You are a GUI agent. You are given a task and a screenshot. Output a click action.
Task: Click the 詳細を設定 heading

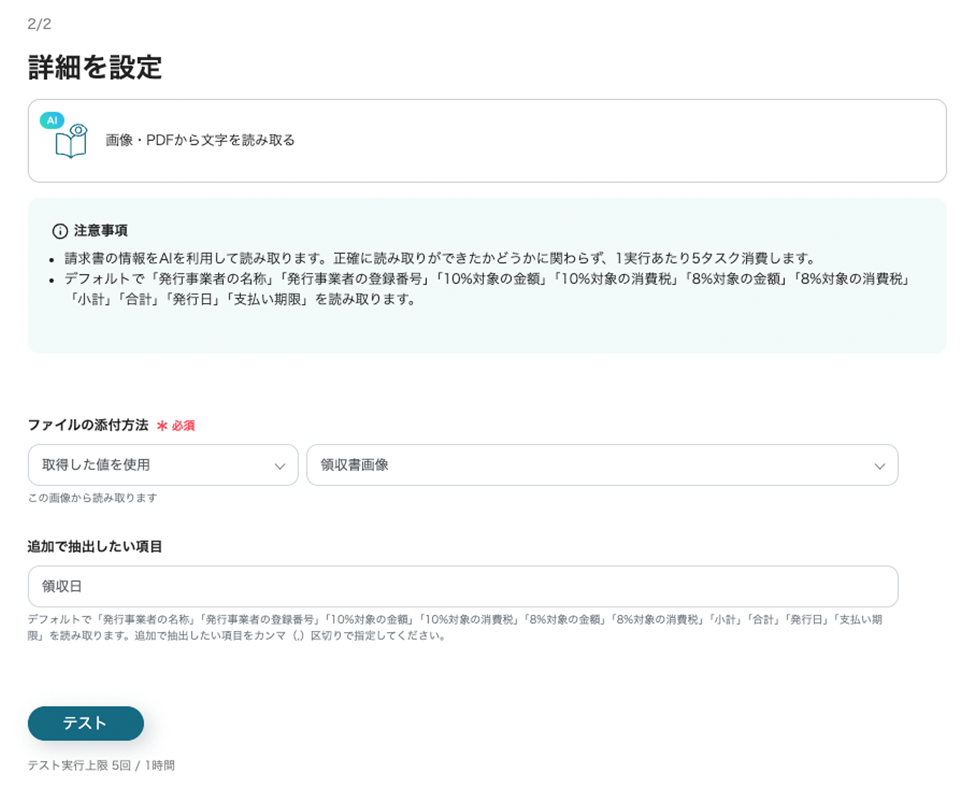click(95, 68)
